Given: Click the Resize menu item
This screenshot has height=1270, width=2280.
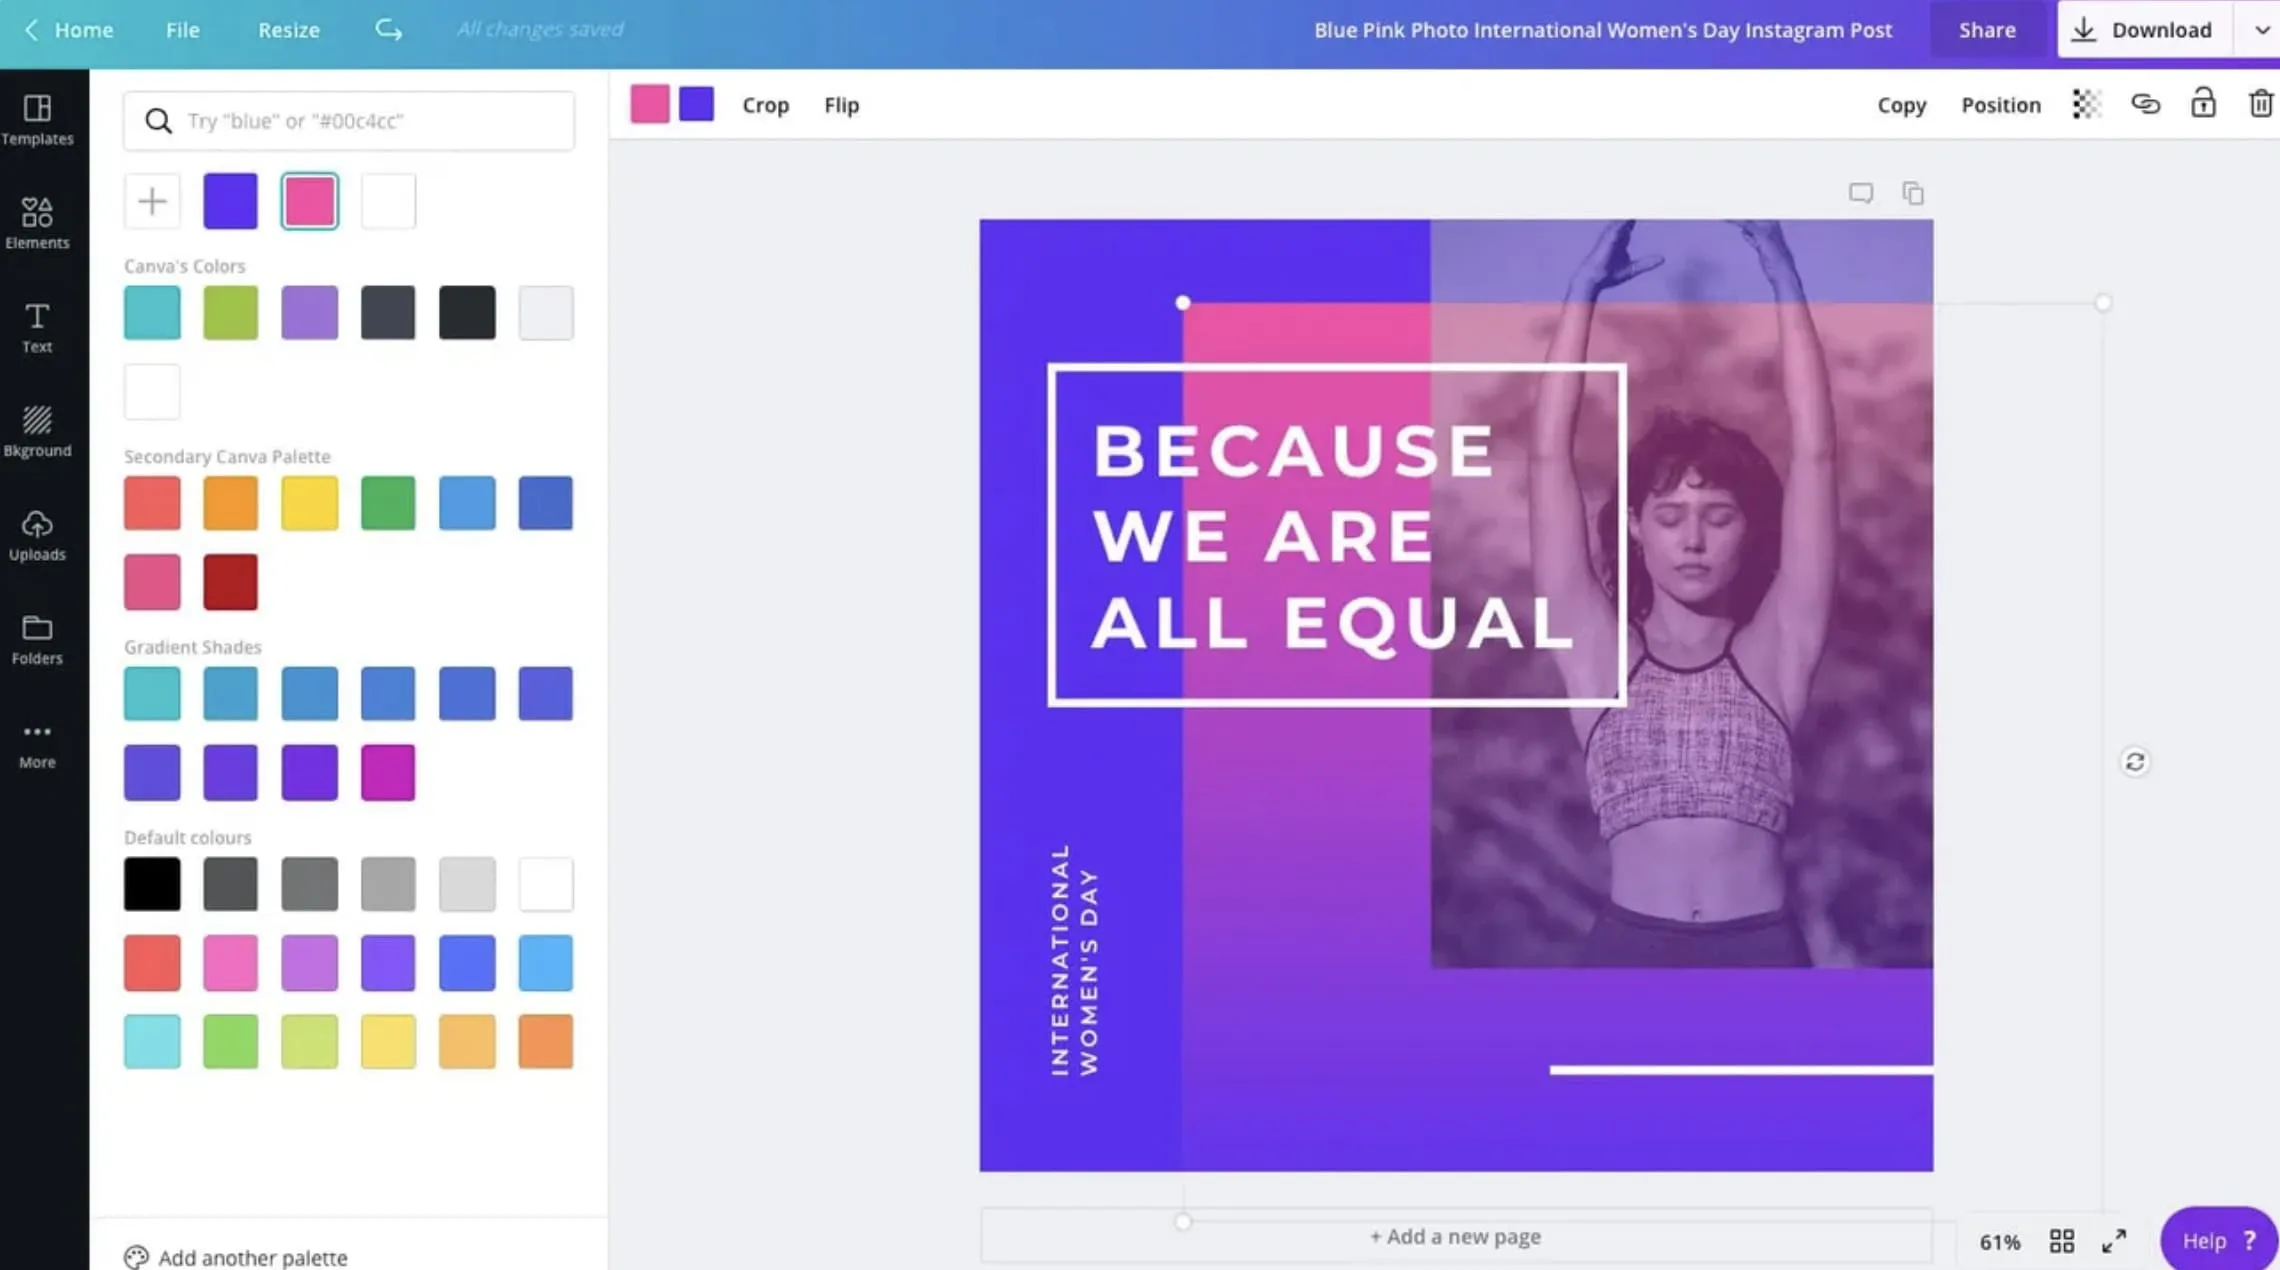Looking at the screenshot, I should coord(288,28).
